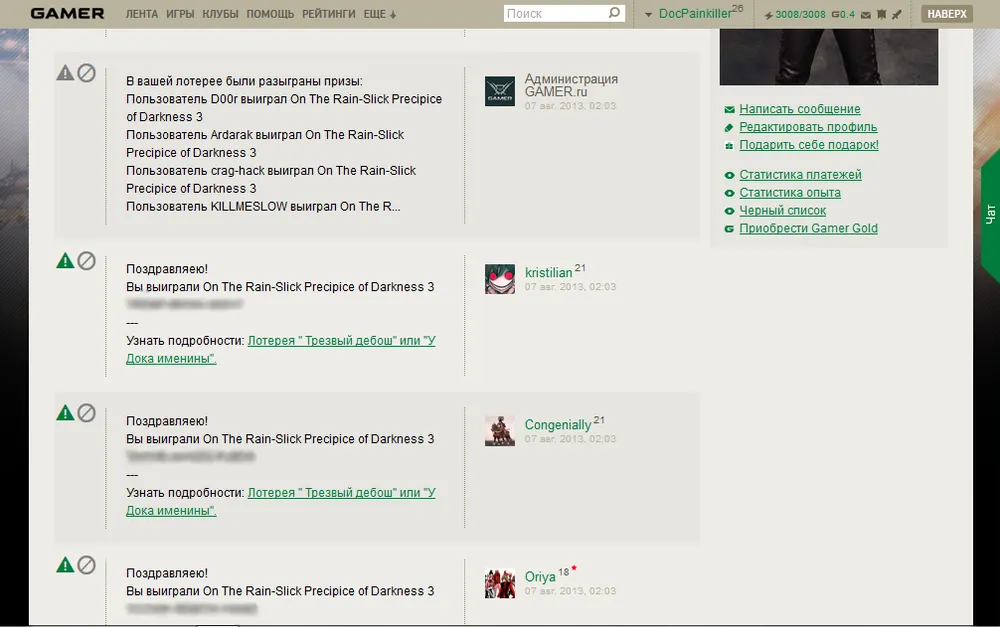Viewport: 1000px width, 627px height.
Task: Open the DocPainkiller user dropdown arrow
Action: 648,14
